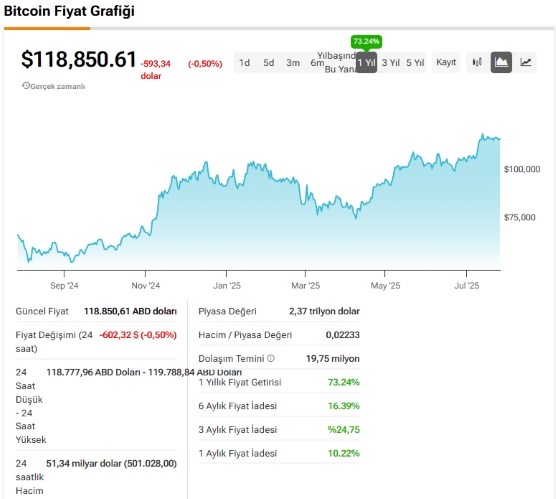Click the 19,75 milyon supply value

click(x=333, y=359)
